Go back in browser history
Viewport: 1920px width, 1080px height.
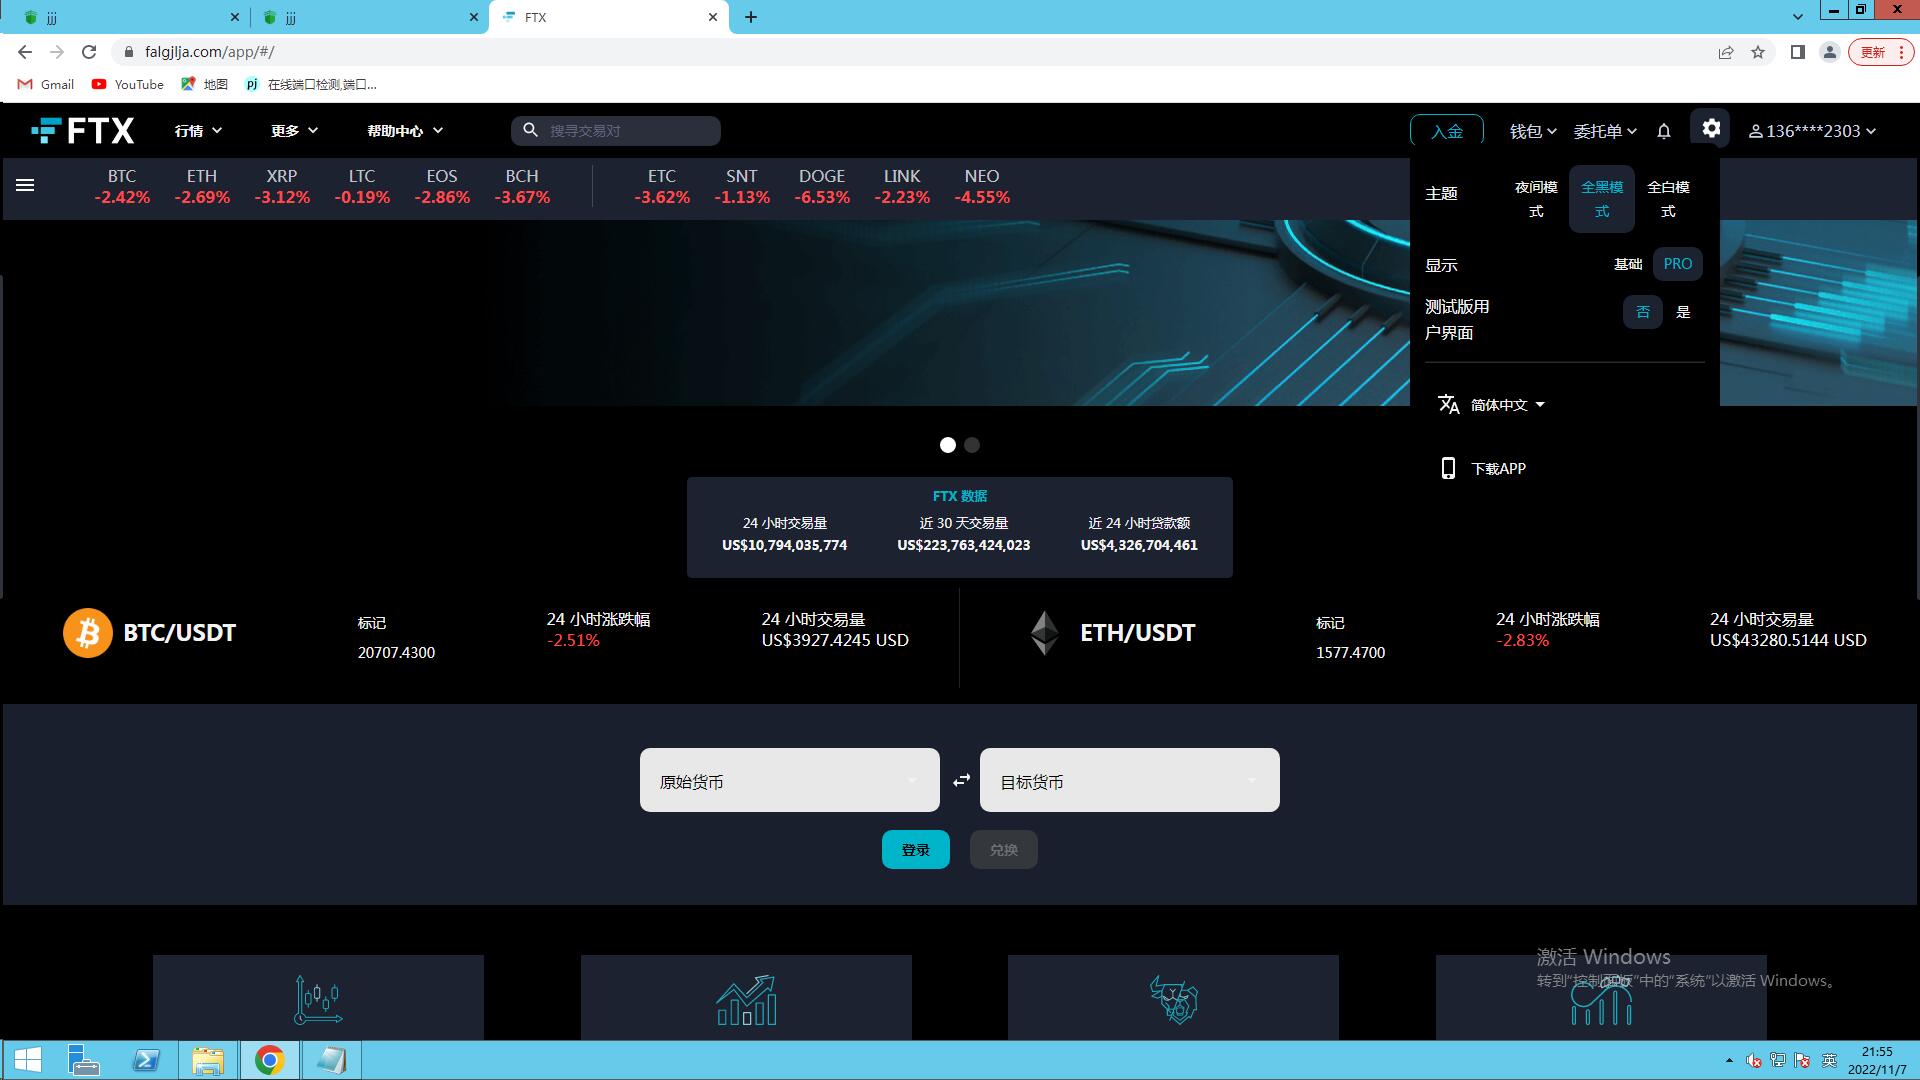tap(25, 52)
